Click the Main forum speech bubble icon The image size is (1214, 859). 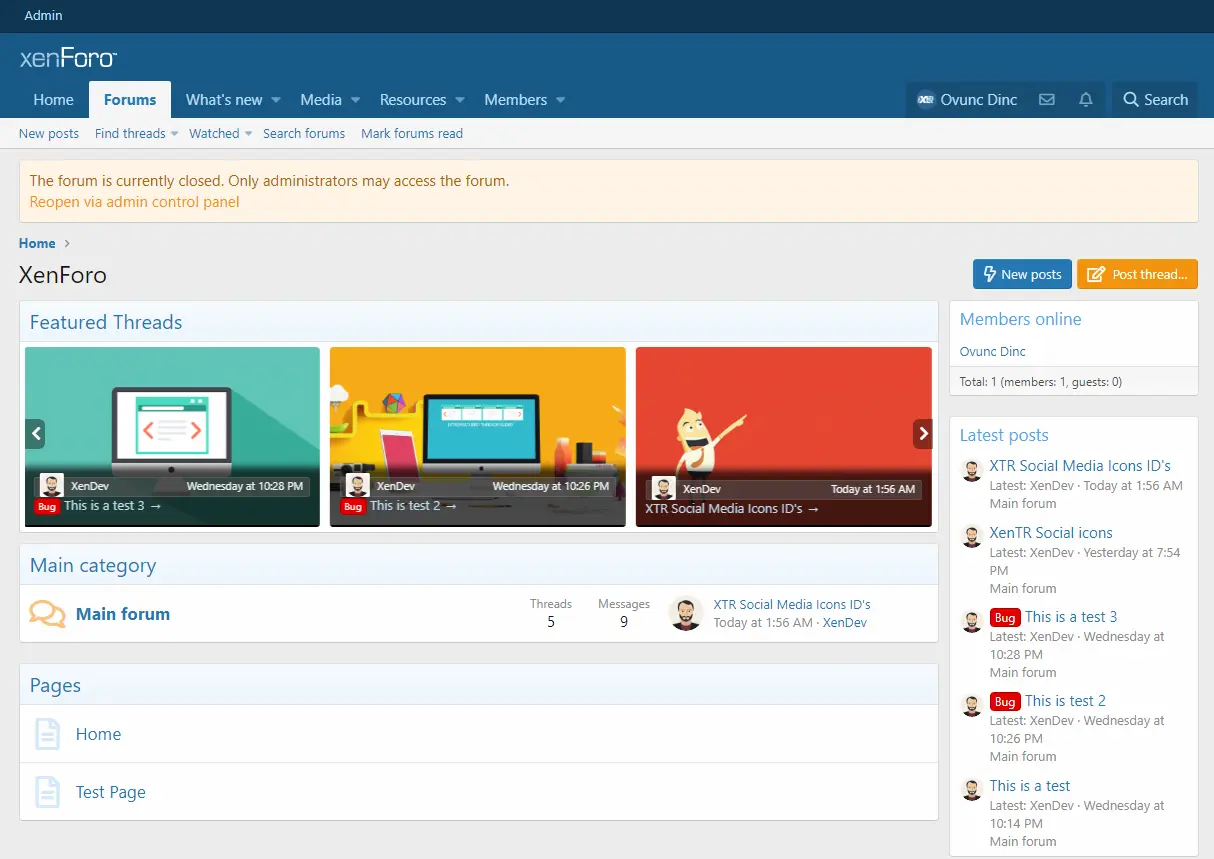(x=47, y=614)
